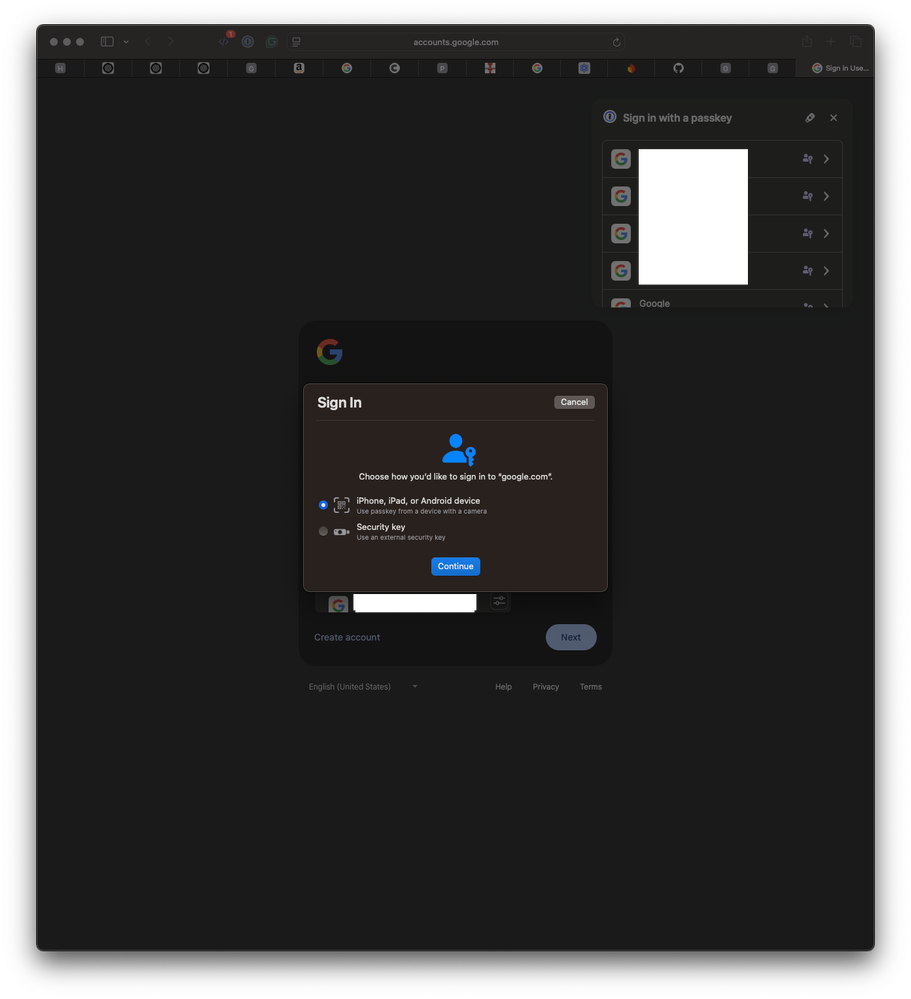Choose the Security key radio button
The image size is (911, 999).
coord(323,531)
